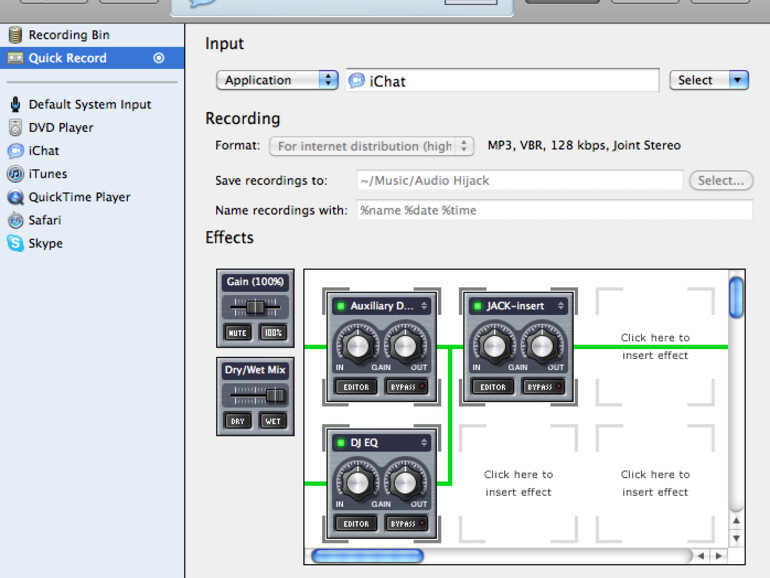This screenshot has height=578, width=770.
Task: Click the Name recordings with field
Action: point(554,211)
